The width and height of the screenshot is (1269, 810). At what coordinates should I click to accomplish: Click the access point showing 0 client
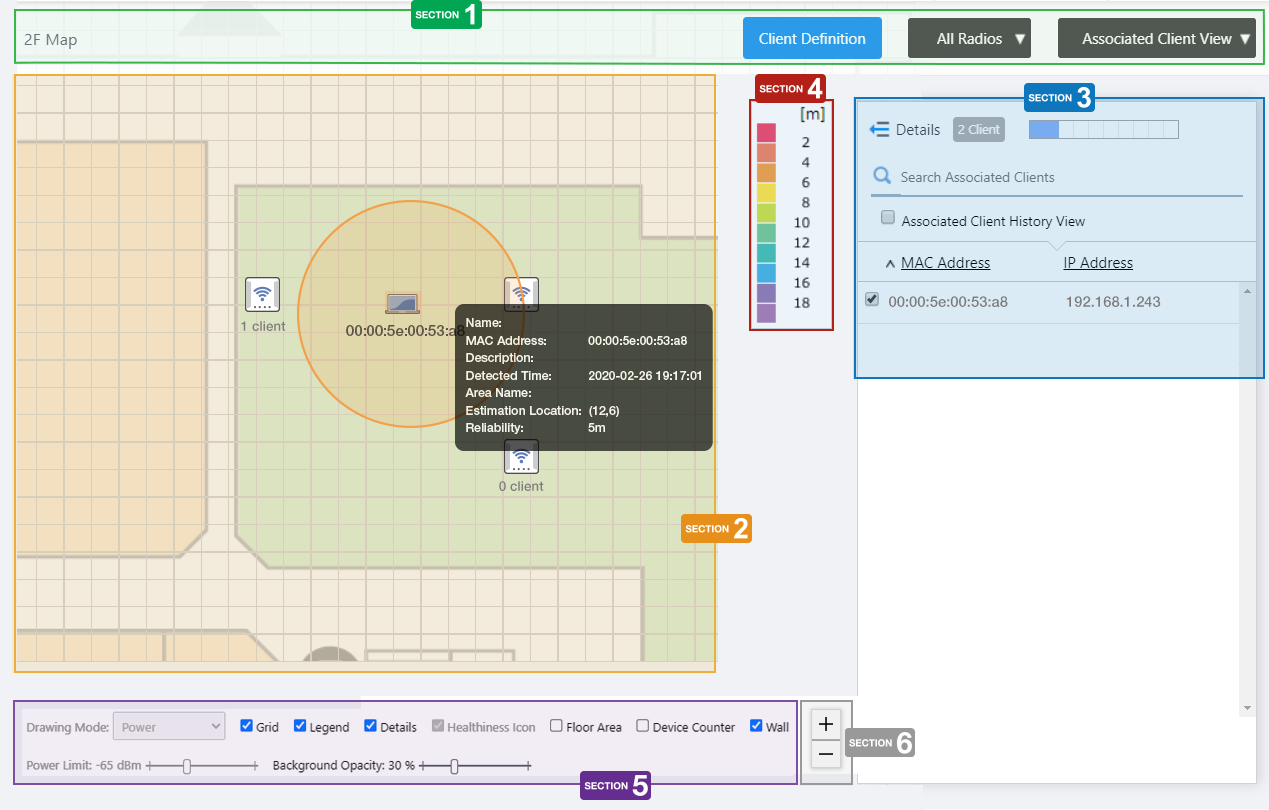[x=521, y=457]
